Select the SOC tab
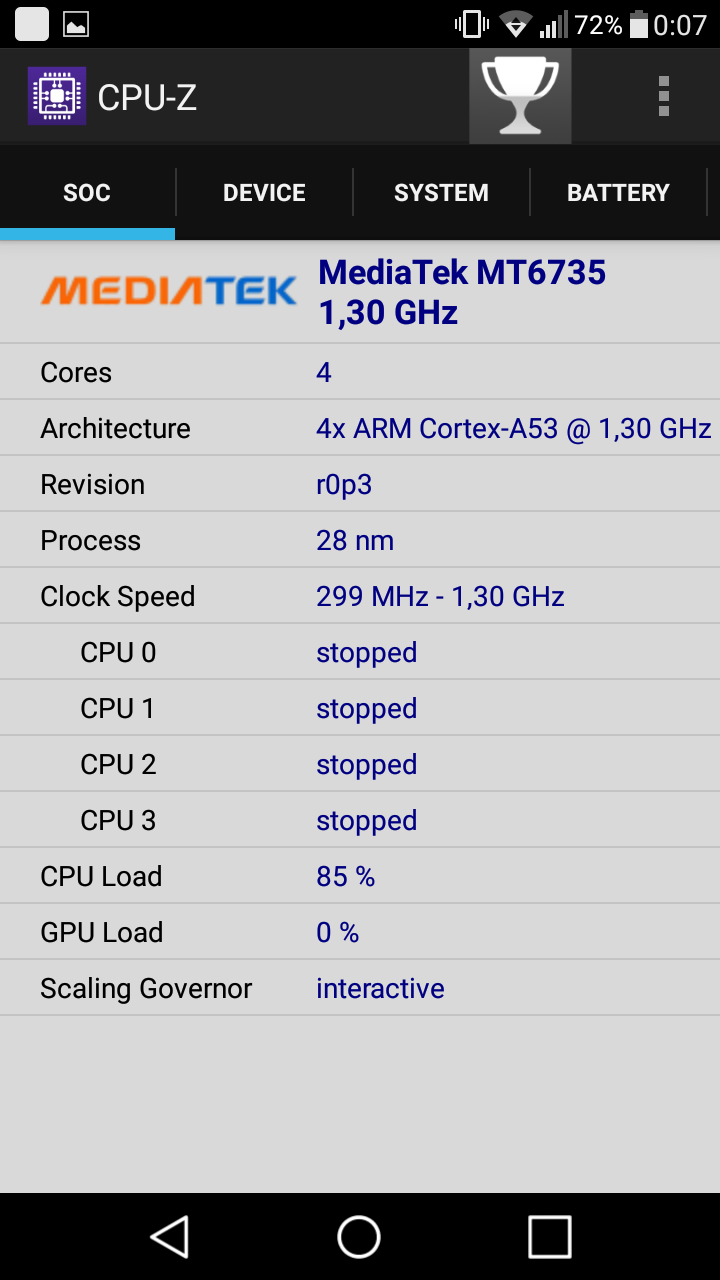 click(x=87, y=193)
